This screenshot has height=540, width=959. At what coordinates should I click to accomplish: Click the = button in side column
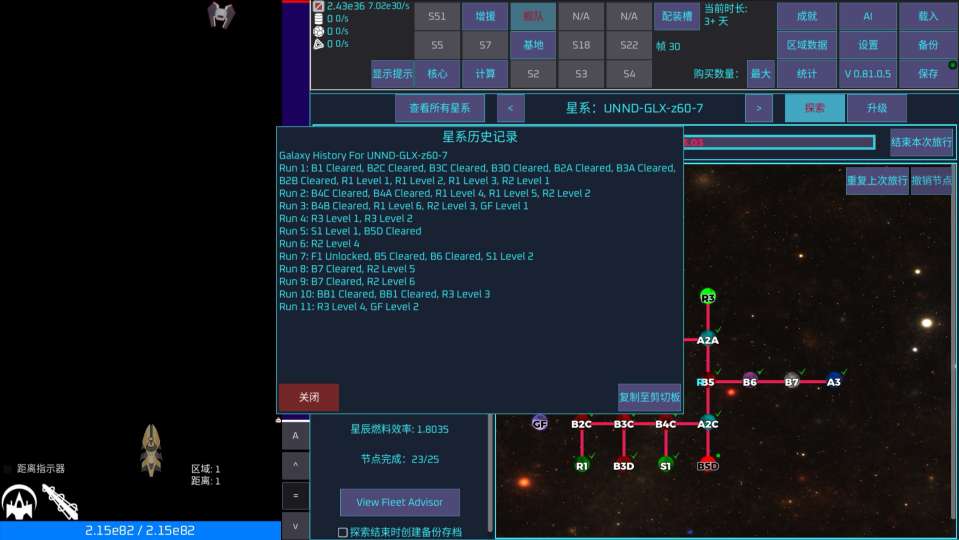(295, 495)
